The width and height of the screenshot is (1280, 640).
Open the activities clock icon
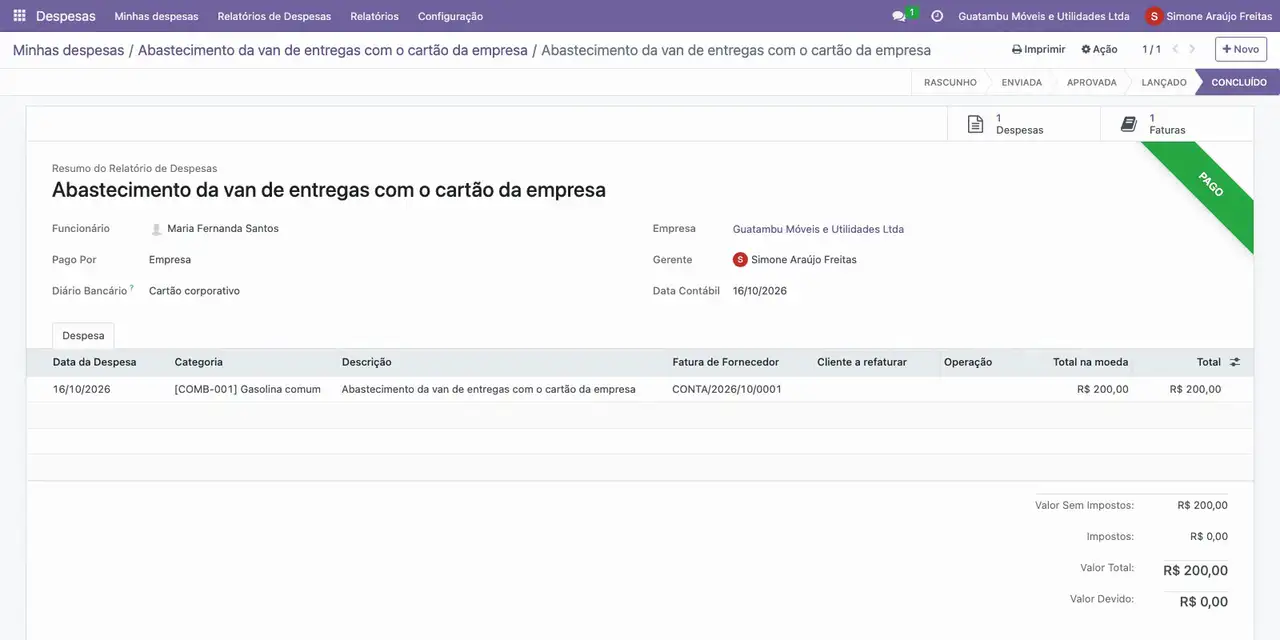[937, 16]
